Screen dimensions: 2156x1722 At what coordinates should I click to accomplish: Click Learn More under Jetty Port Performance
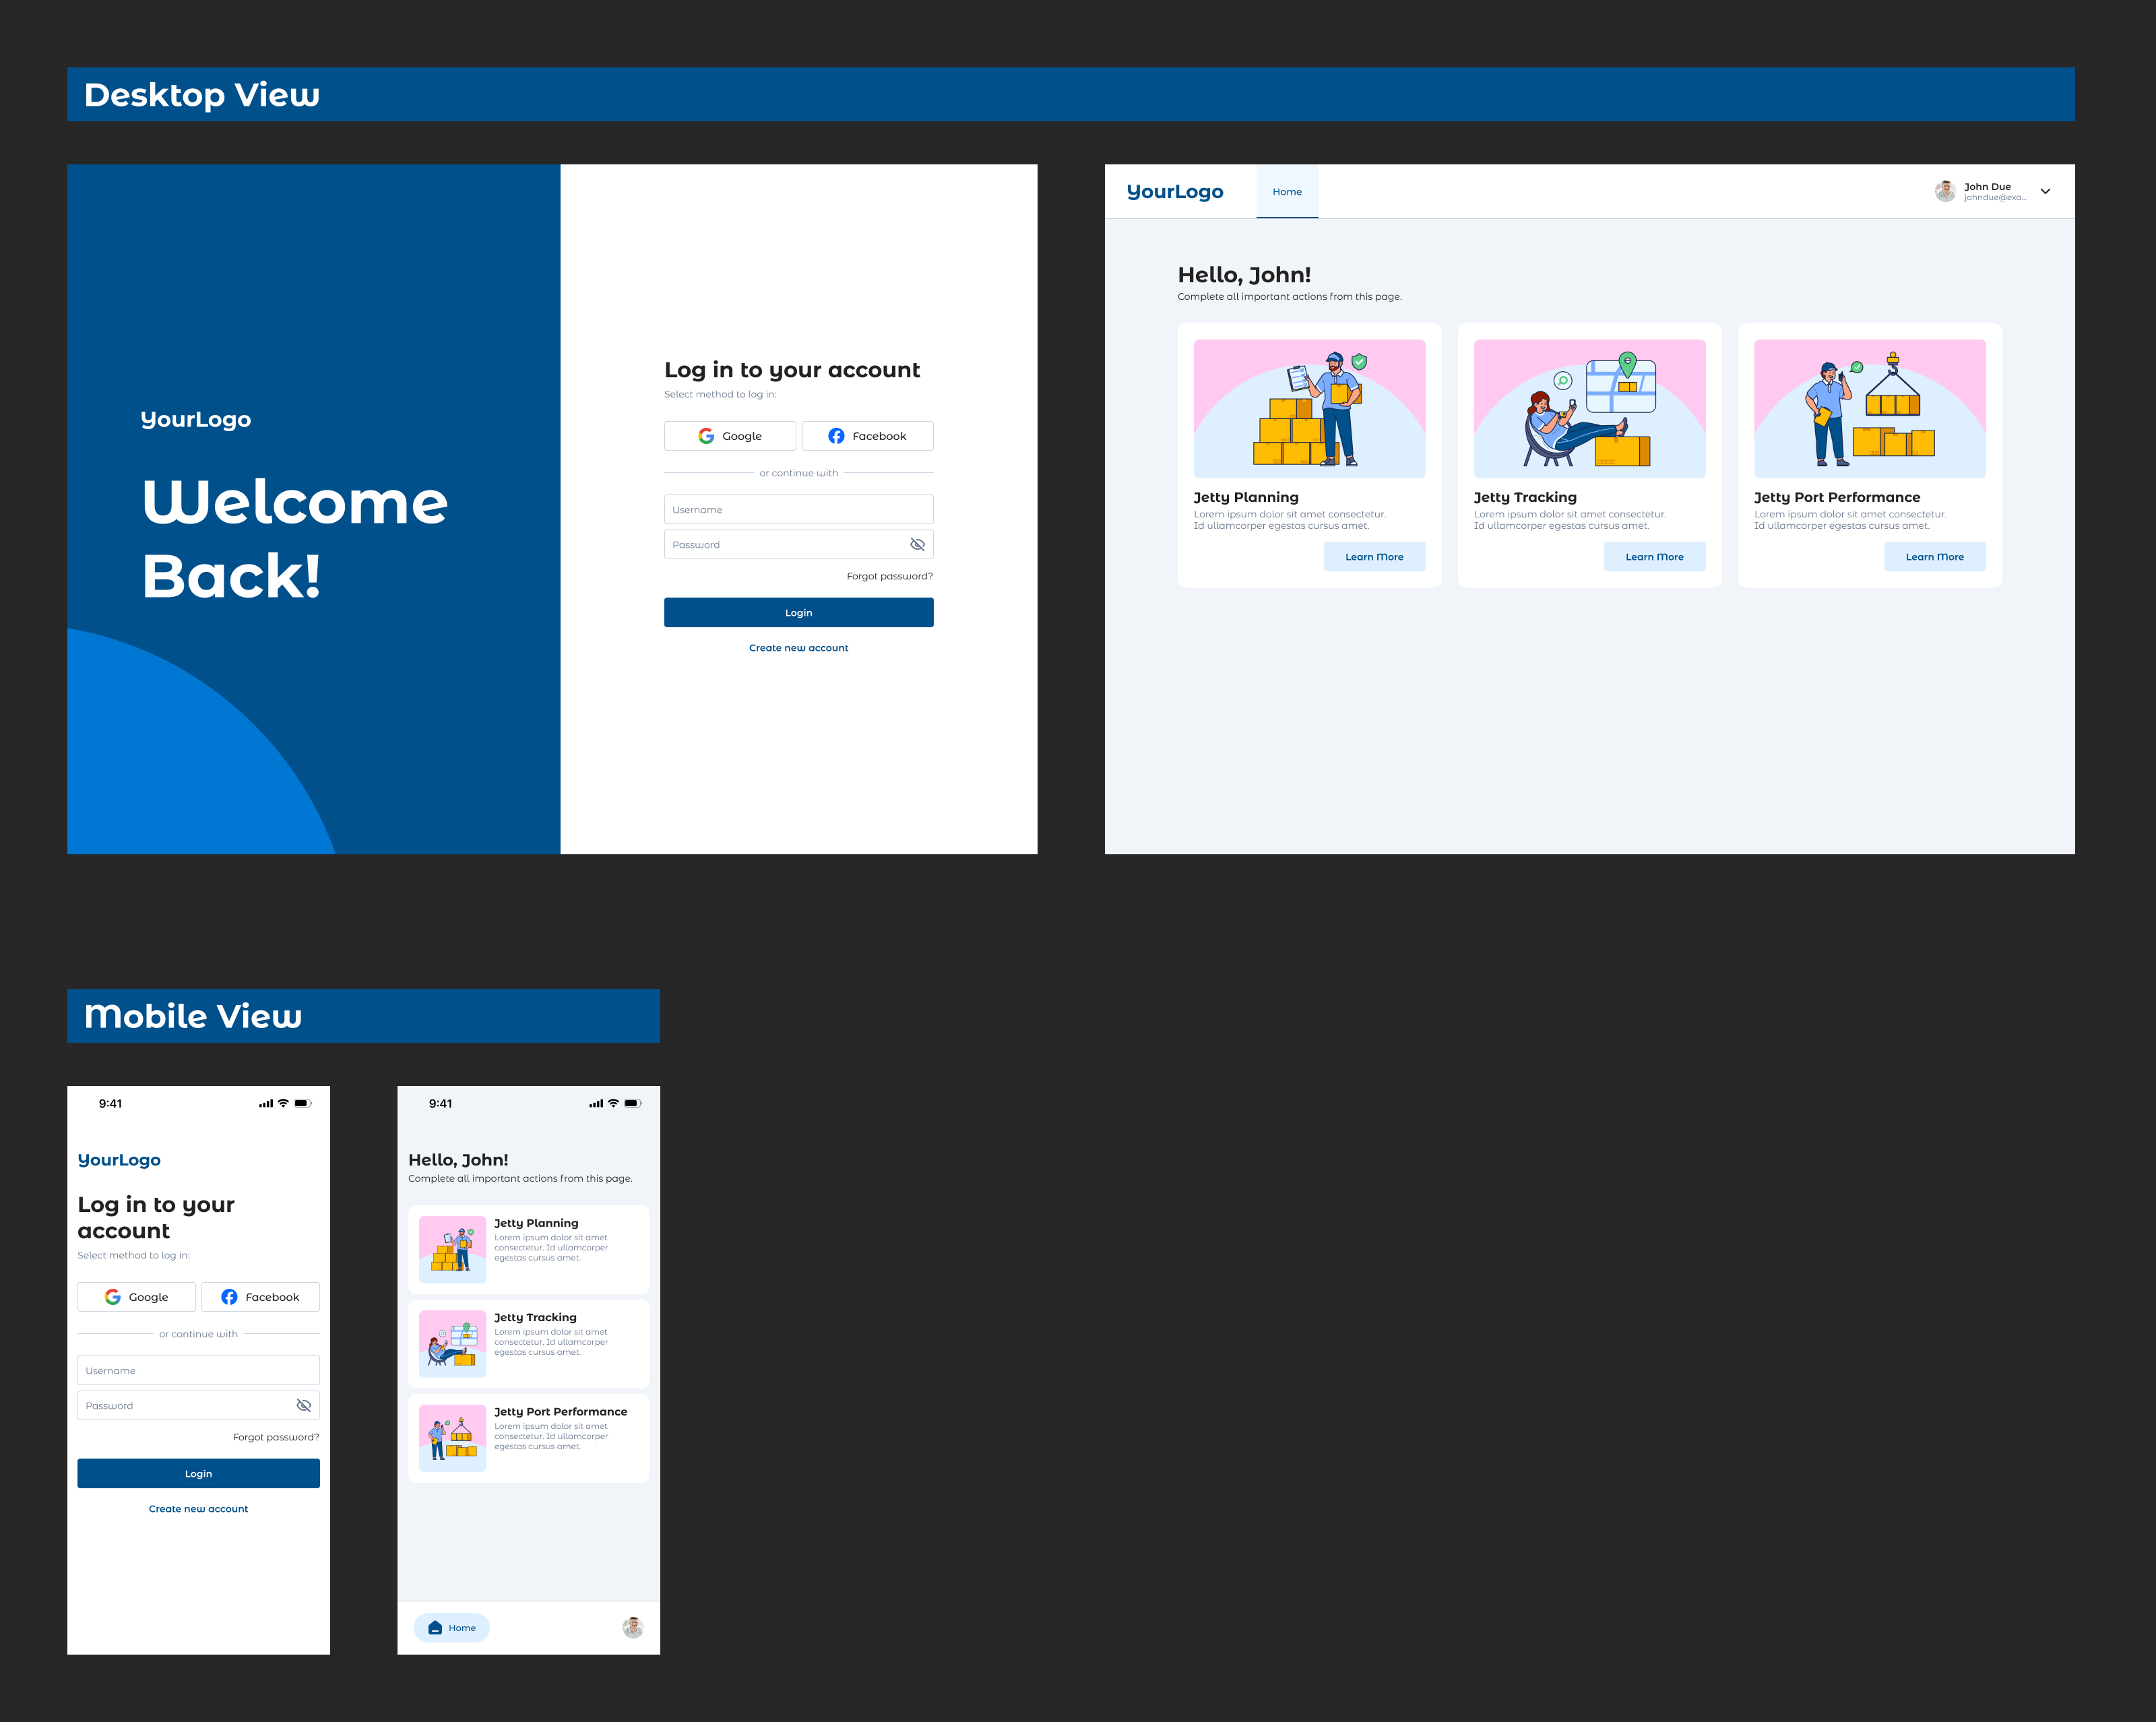click(1934, 557)
